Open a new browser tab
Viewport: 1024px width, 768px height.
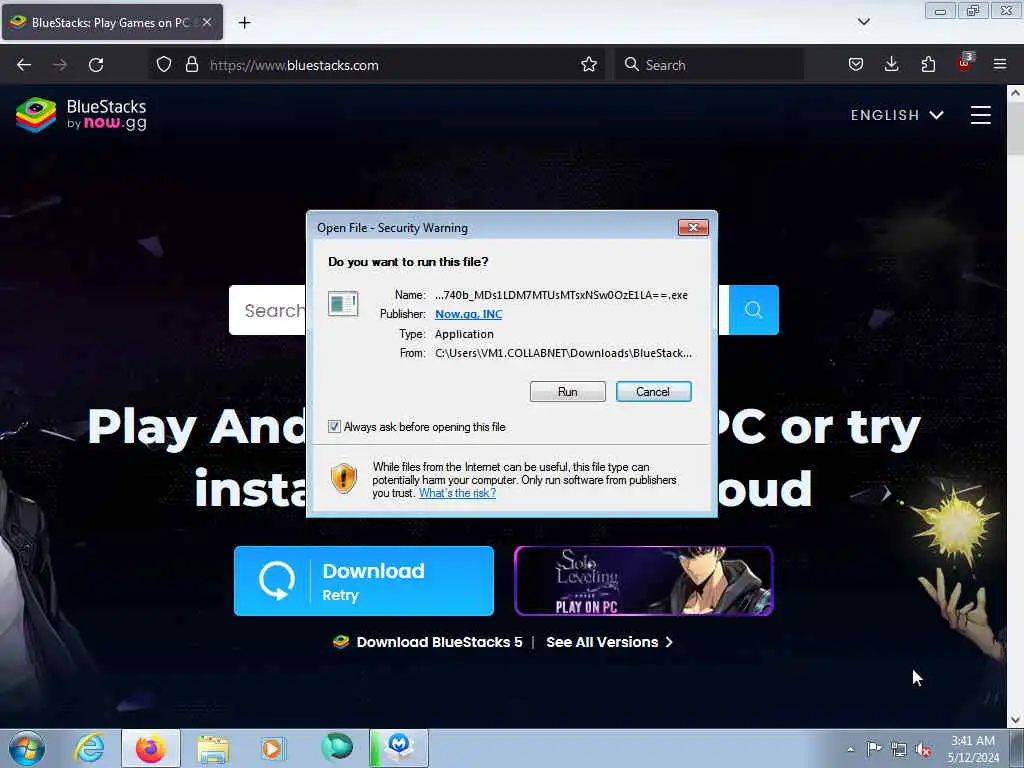[x=244, y=23]
